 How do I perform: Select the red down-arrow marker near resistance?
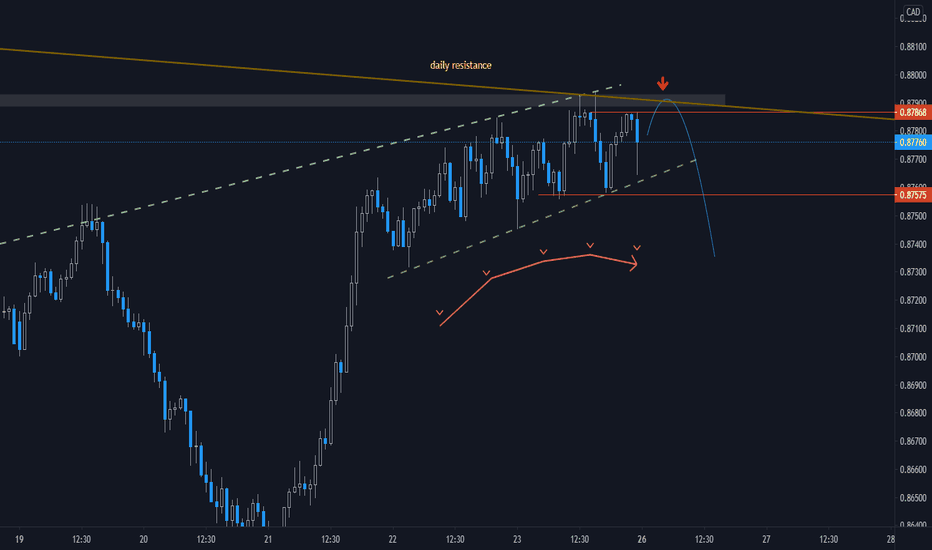(663, 83)
